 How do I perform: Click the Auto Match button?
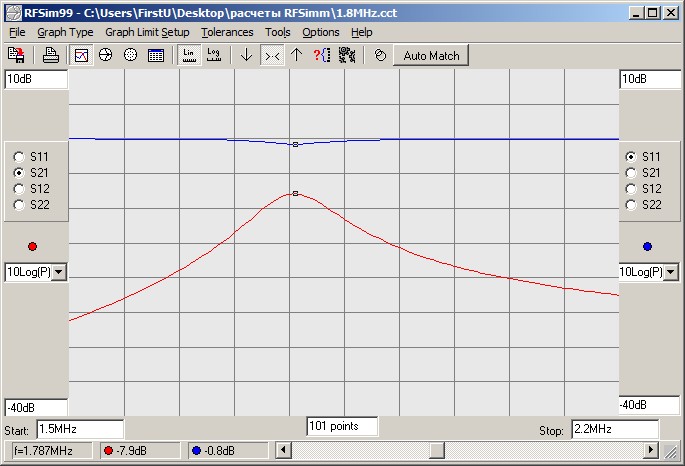point(431,55)
